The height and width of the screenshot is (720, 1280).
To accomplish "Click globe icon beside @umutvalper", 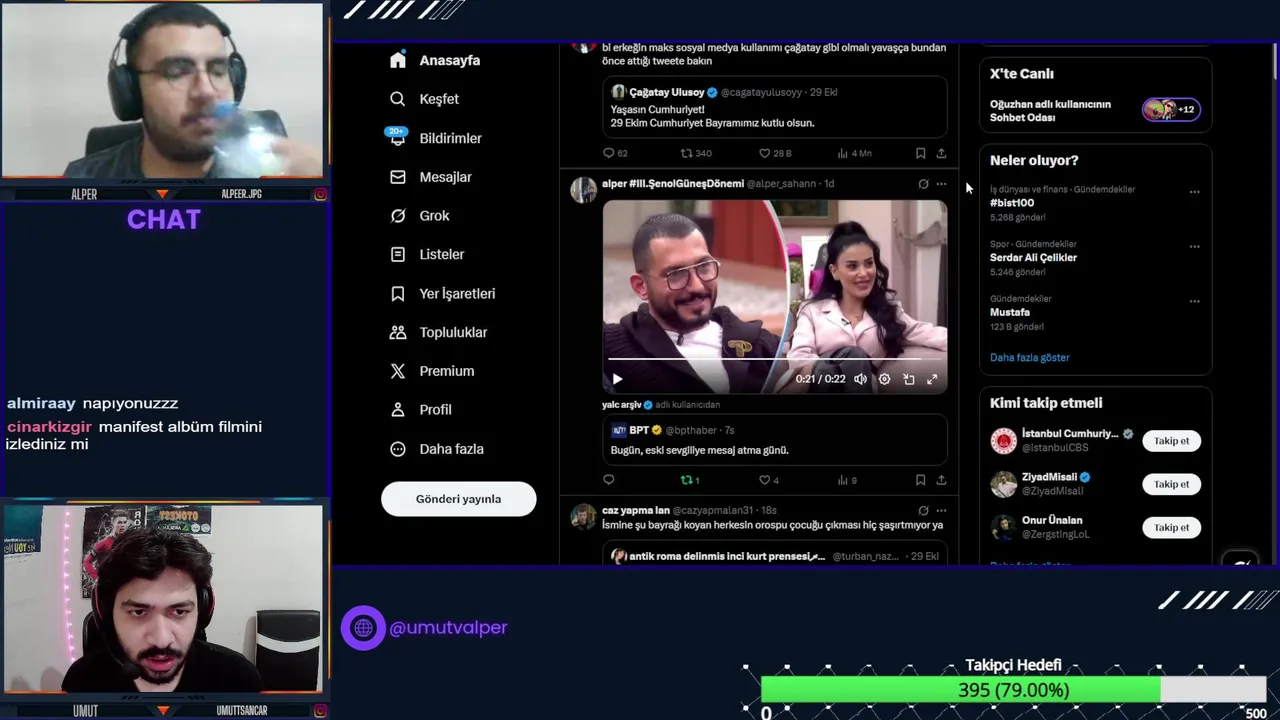I will pyautogui.click(x=363, y=628).
